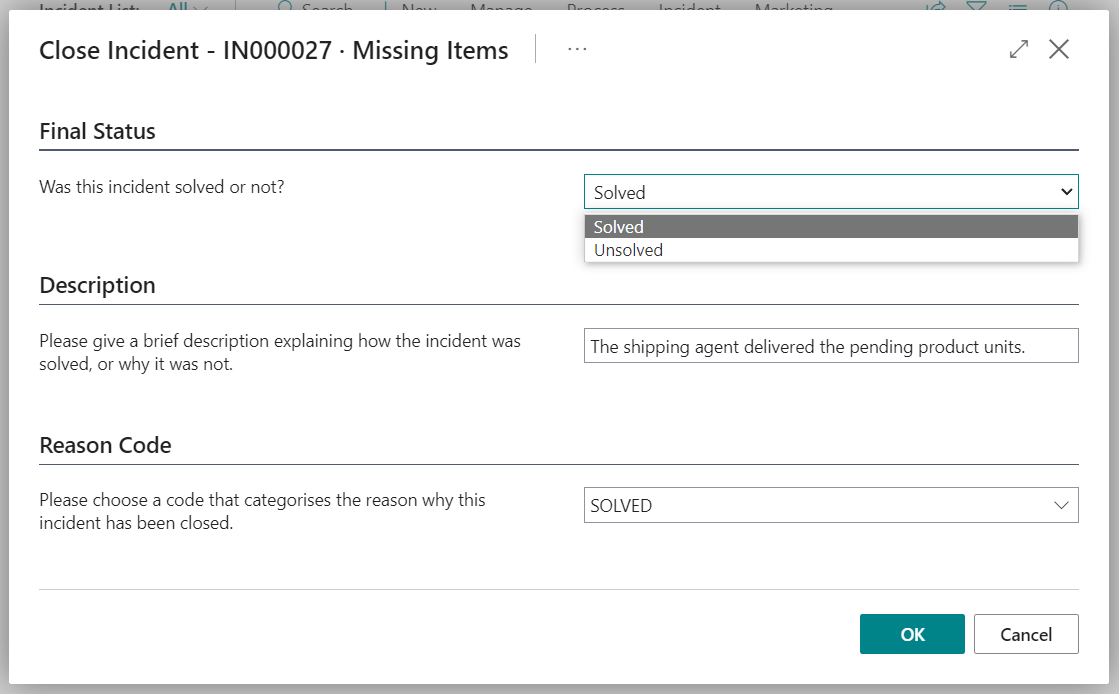Open the Incident menu

click(689, 8)
